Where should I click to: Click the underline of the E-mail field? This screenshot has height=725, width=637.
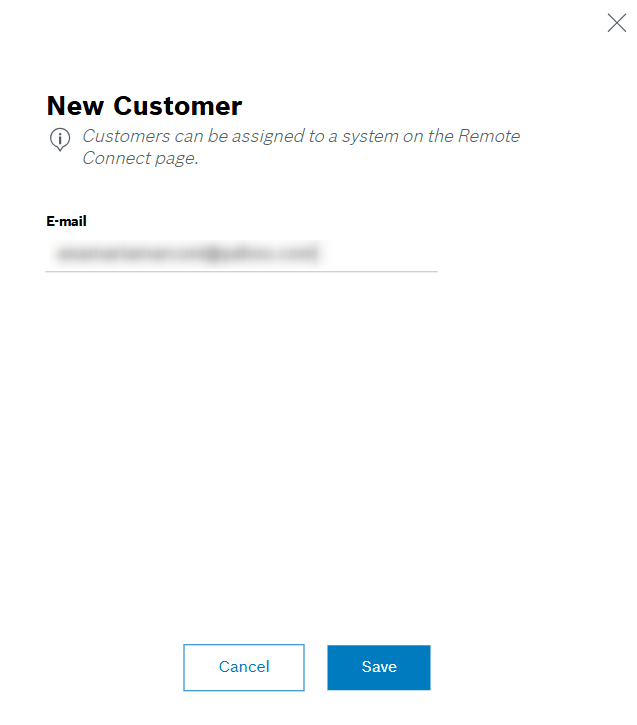pyautogui.click(x=241, y=271)
